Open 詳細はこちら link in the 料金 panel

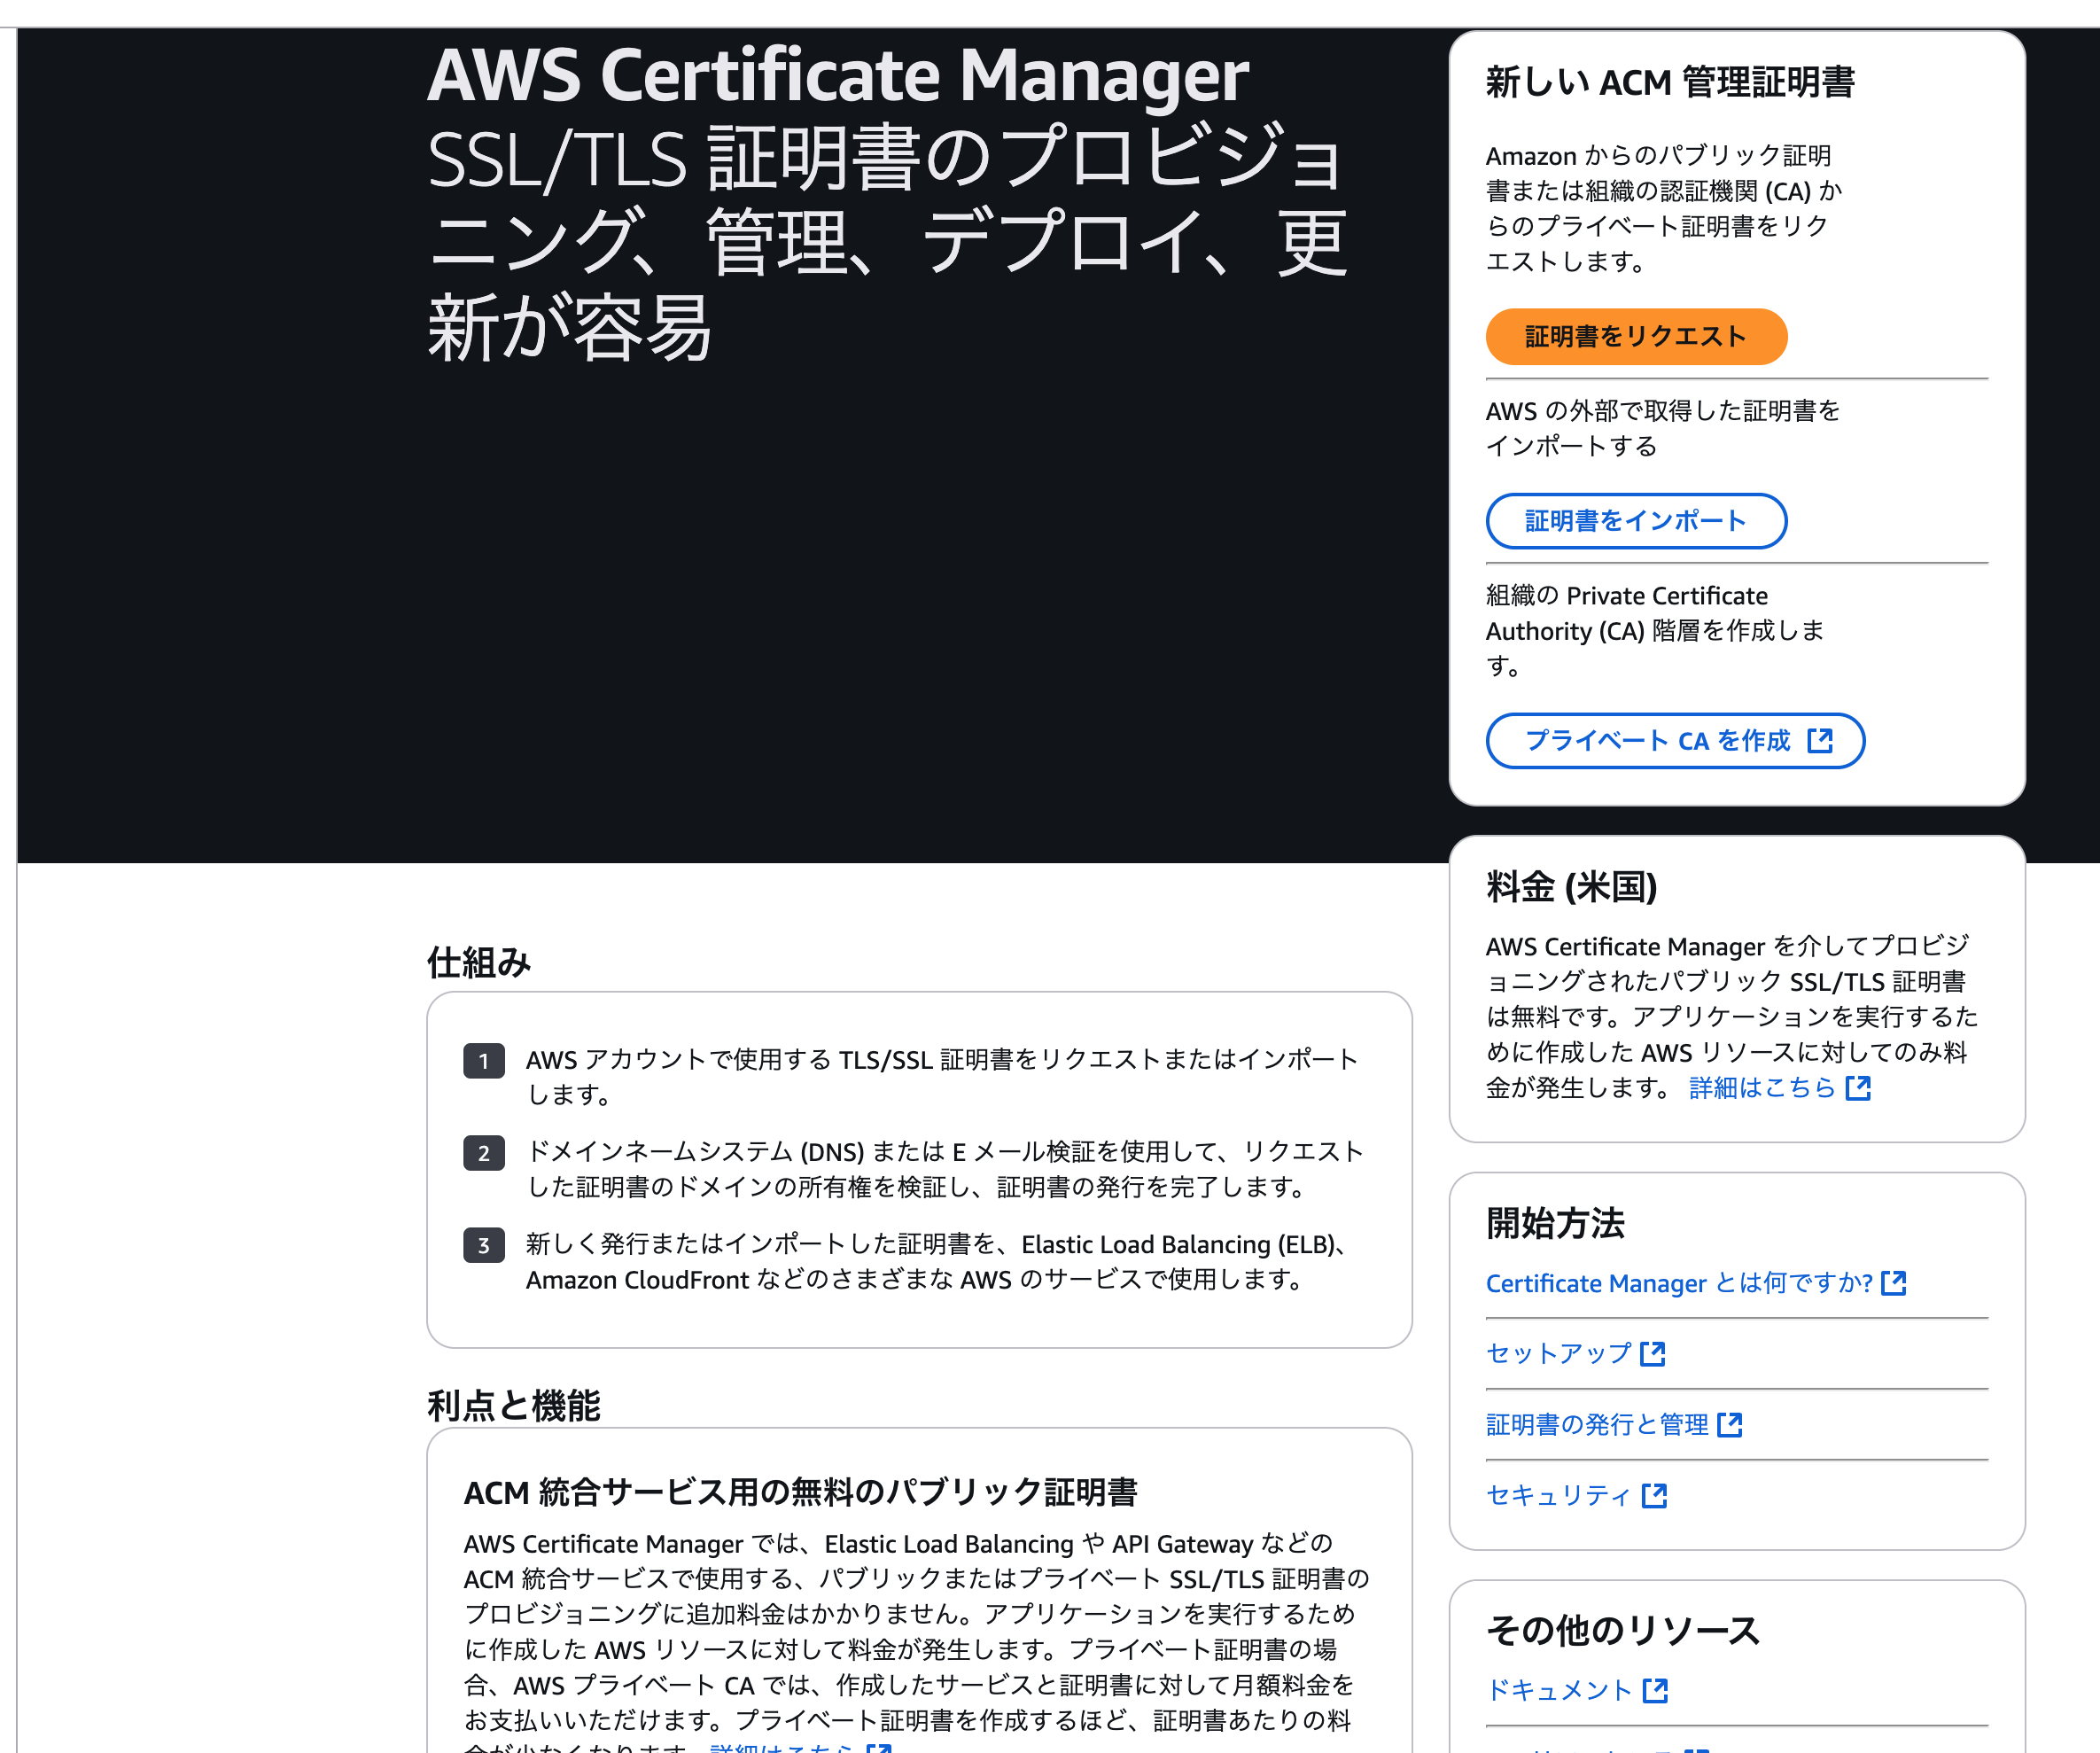(x=1762, y=1088)
